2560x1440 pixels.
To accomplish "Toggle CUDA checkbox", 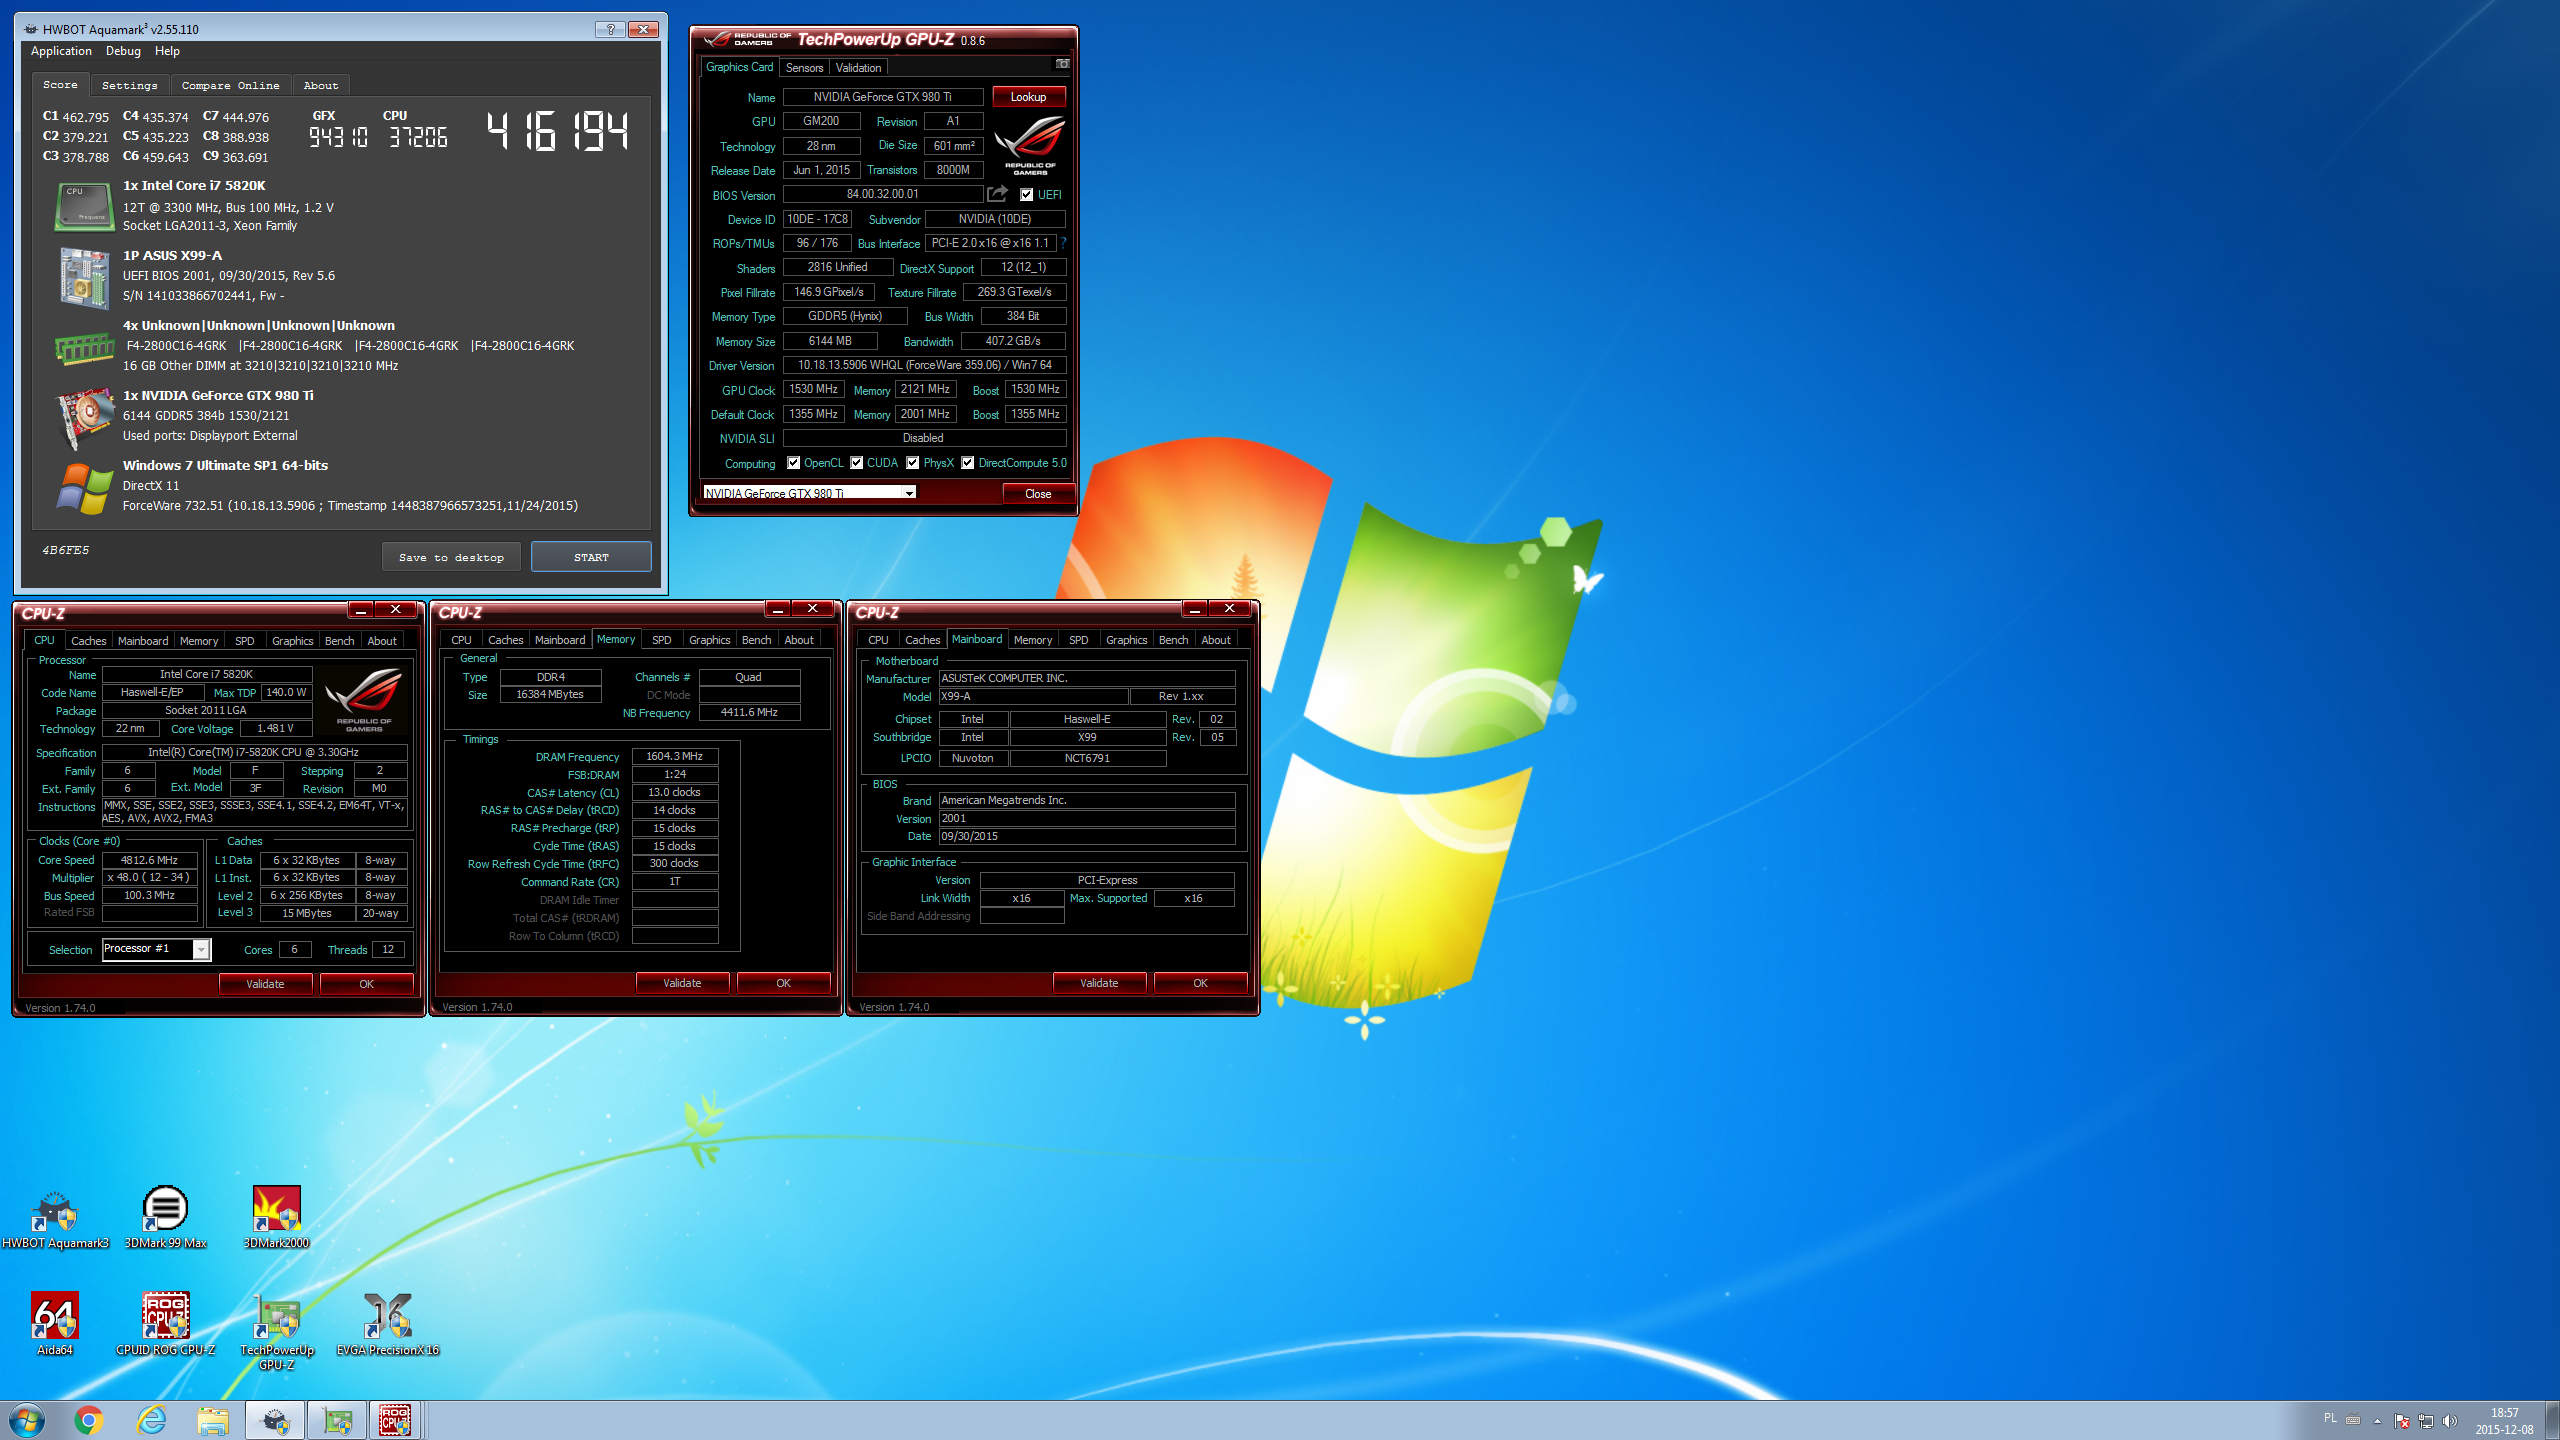I will (x=857, y=463).
